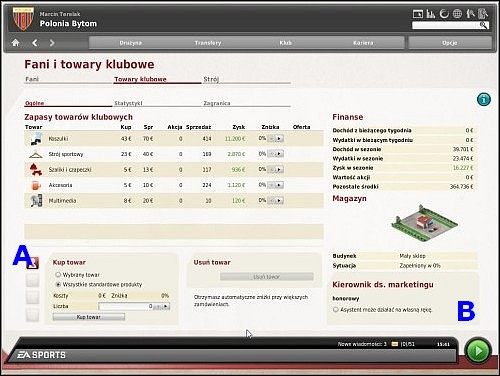Click Pozostałe środki value 364.736 €
The image size is (500, 376).
(x=461, y=186)
